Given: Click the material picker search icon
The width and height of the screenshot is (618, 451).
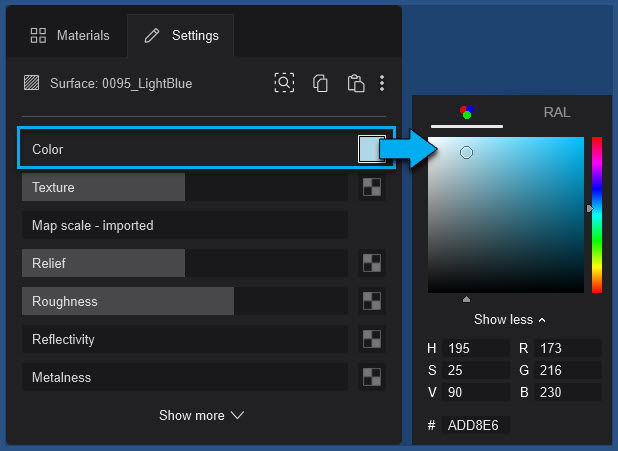Looking at the screenshot, I should pos(284,84).
